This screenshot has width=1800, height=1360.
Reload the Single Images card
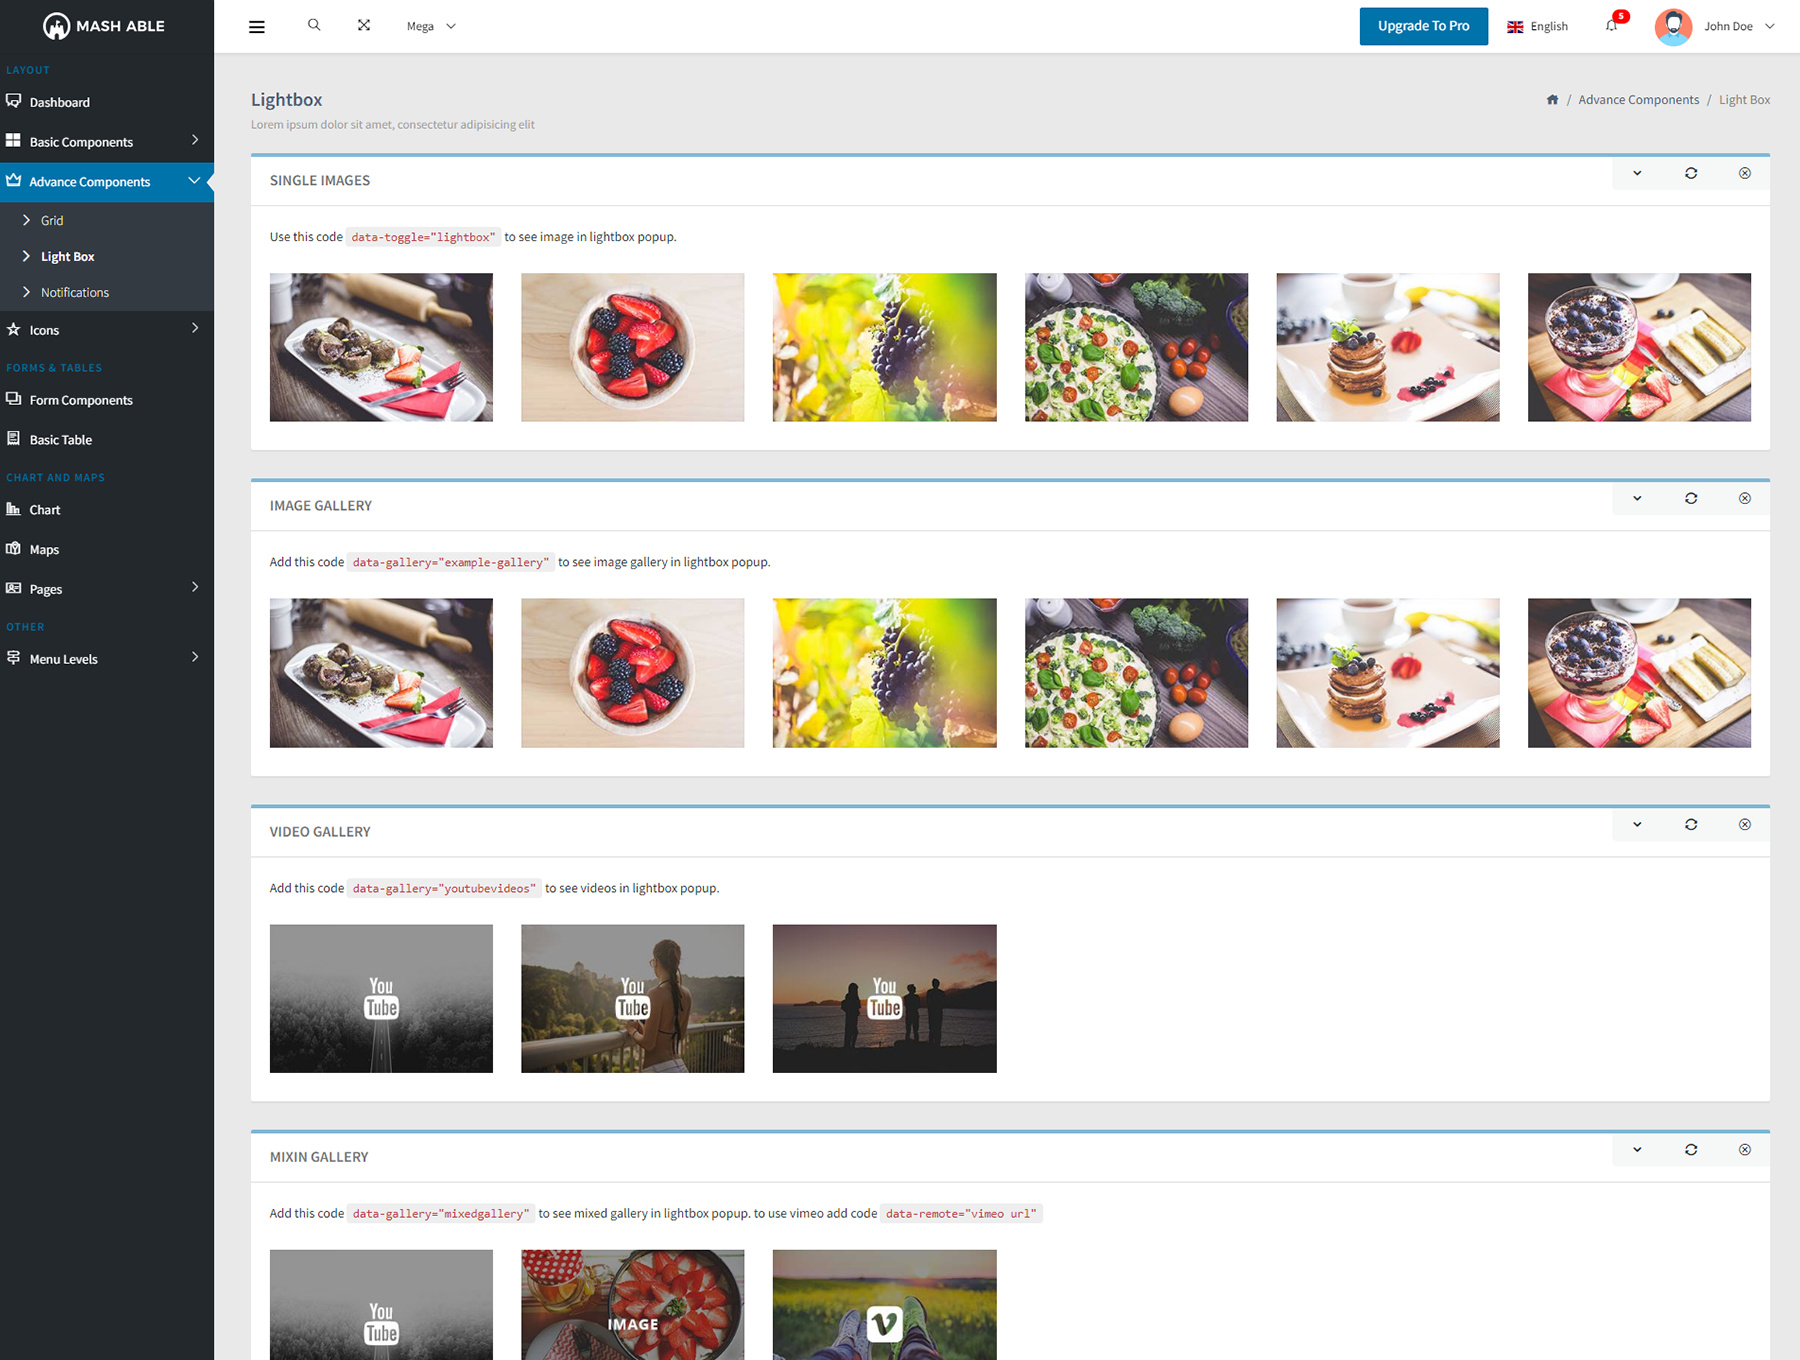click(1691, 173)
